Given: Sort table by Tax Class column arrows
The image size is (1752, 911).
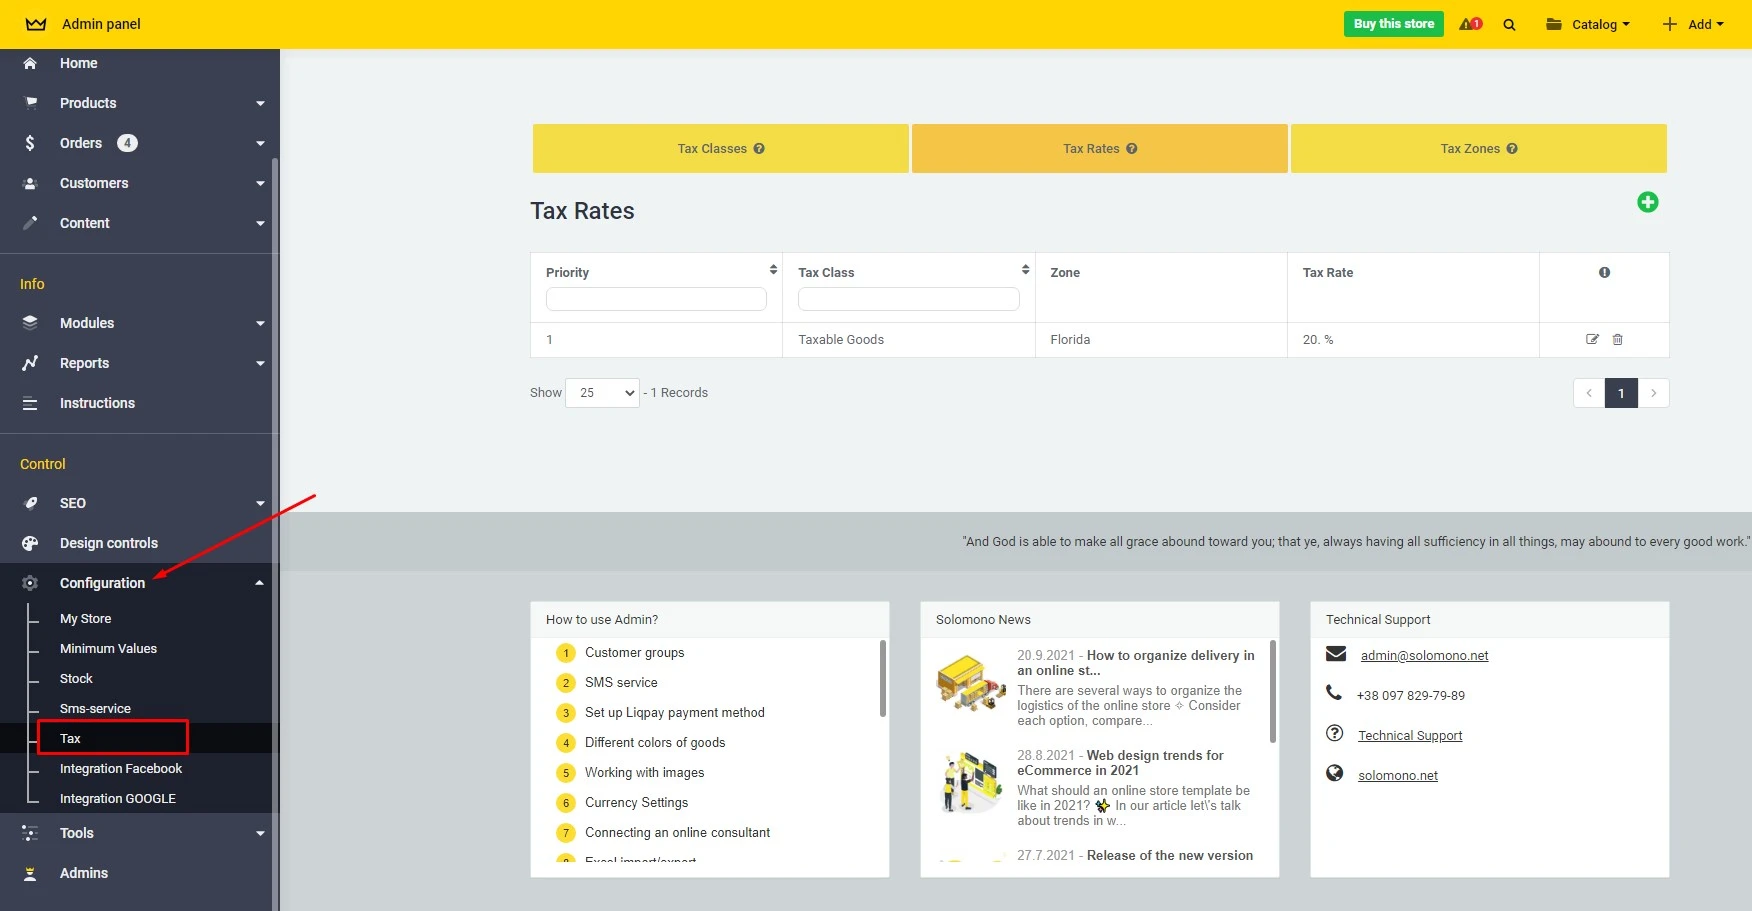Looking at the screenshot, I should (x=1025, y=270).
